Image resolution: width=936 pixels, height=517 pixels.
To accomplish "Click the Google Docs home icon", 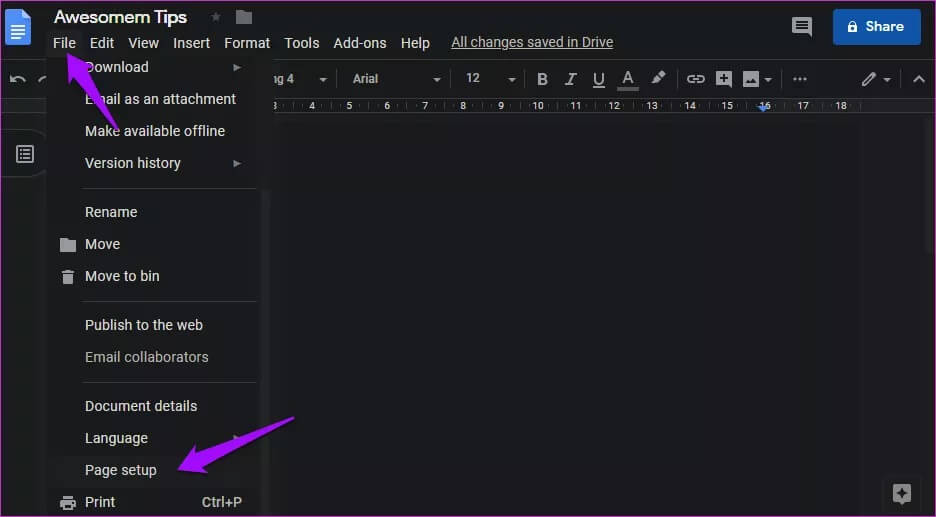I will [18, 27].
